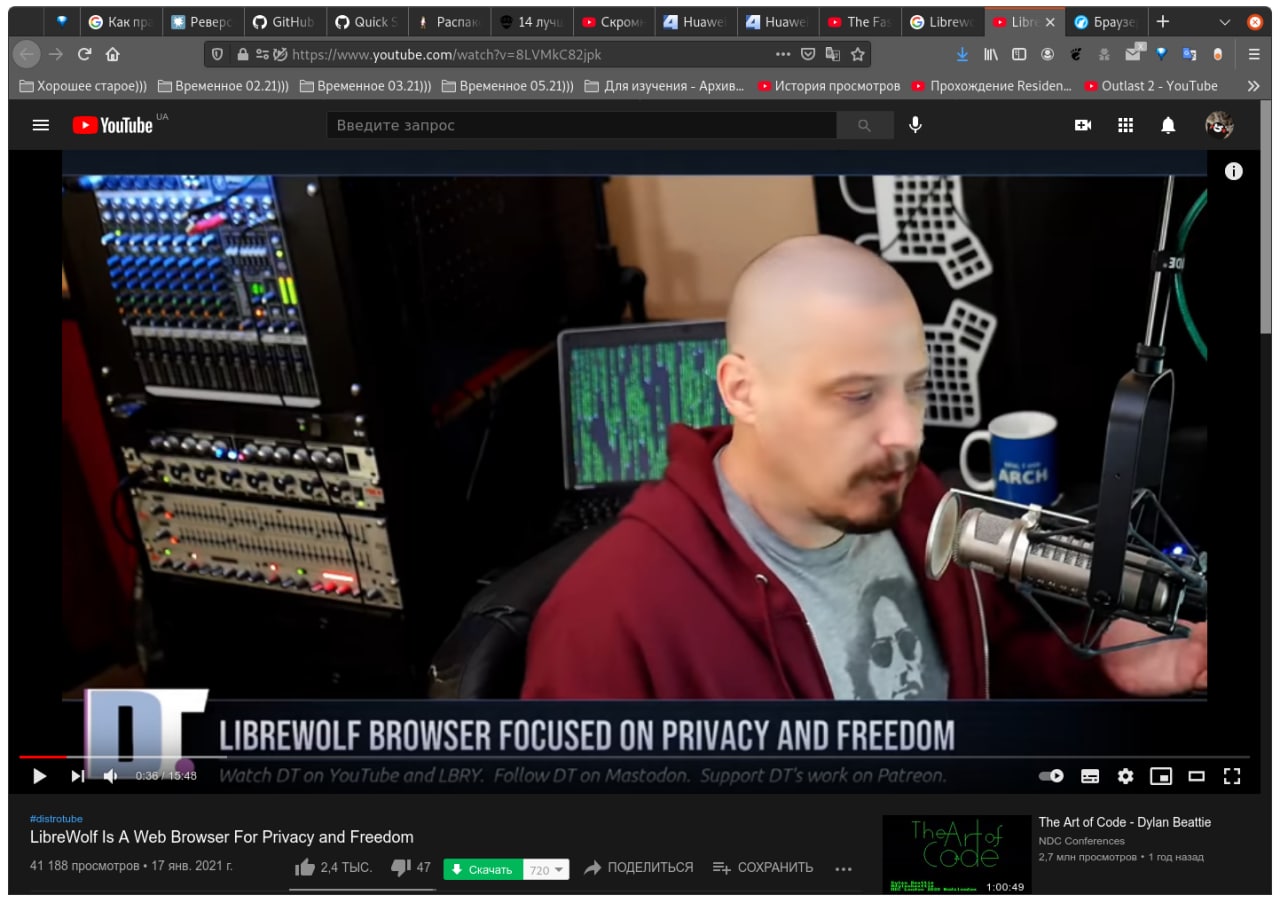This screenshot has height=903, width=1280.
Task: Switch to The Fas YouTube tab
Action: 859,22
